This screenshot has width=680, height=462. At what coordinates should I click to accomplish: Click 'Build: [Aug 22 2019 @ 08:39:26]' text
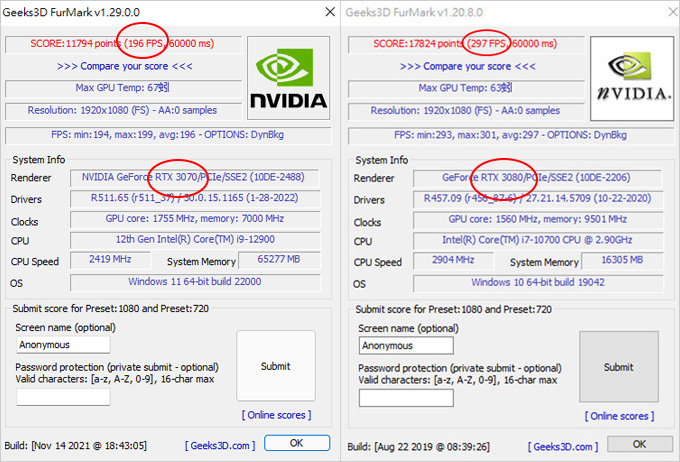click(418, 446)
